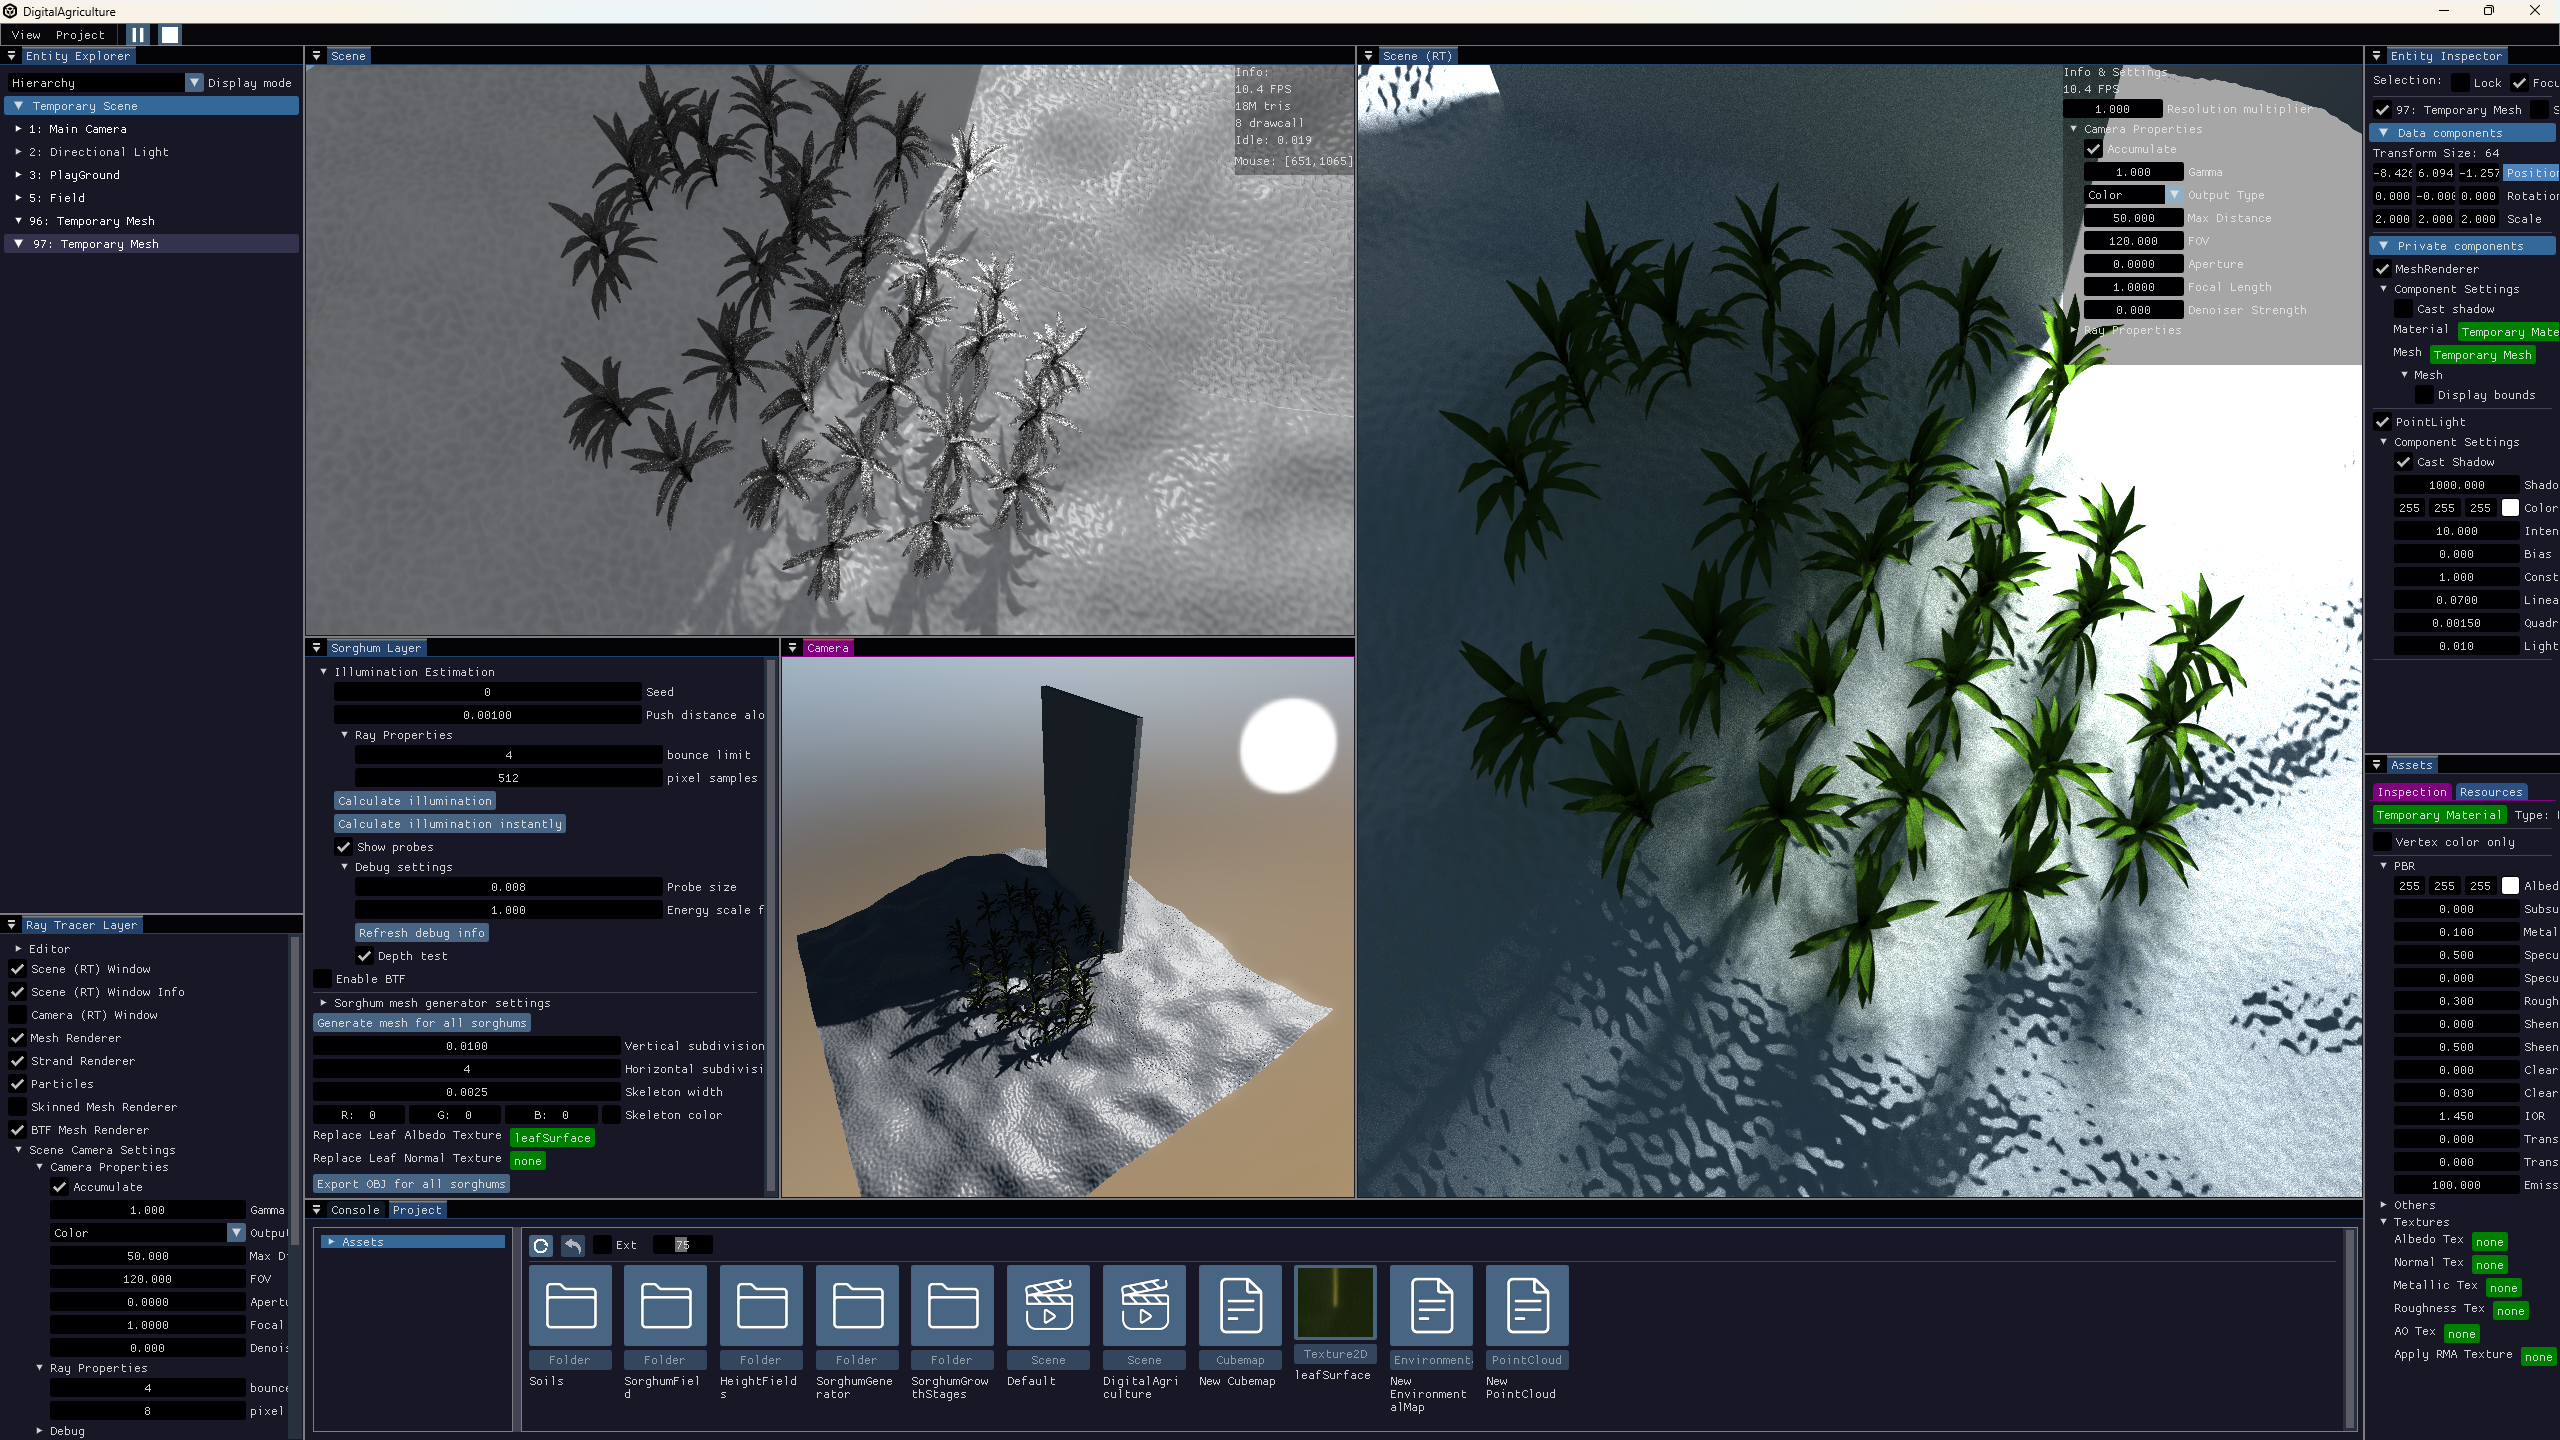The height and width of the screenshot is (1440, 2560).
Task: Select the New Cubemap asset icon
Action: tap(1240, 1305)
